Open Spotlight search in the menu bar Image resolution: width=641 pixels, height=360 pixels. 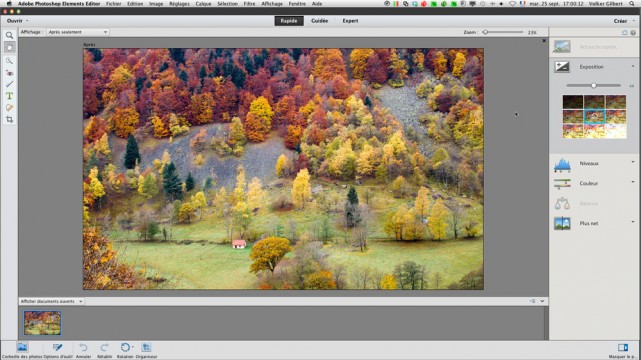point(633,3)
